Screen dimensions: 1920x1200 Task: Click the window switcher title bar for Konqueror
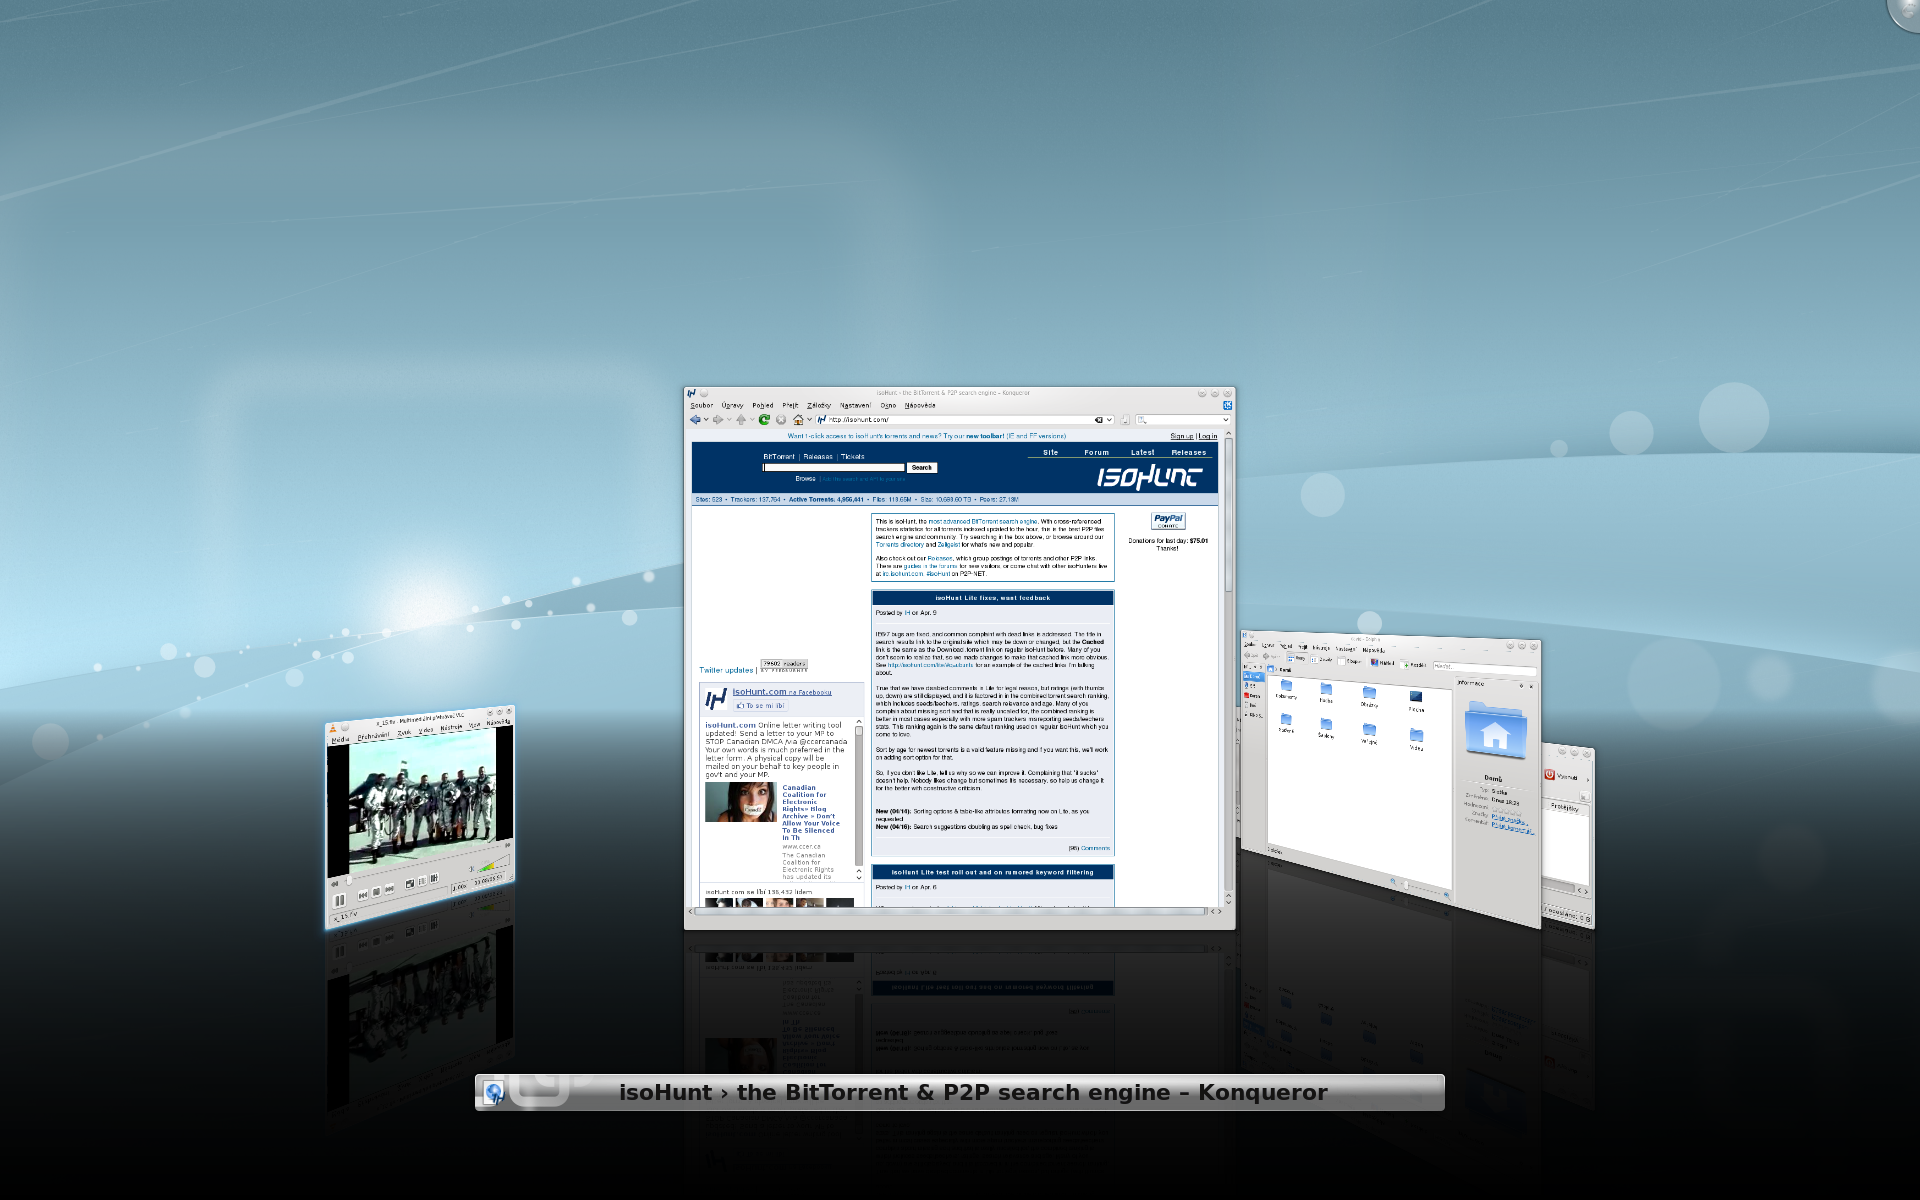(960, 1092)
